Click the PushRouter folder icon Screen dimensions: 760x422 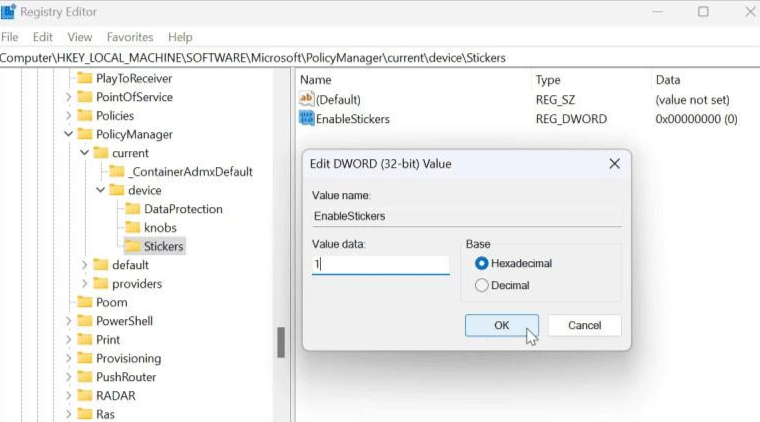[84, 376]
